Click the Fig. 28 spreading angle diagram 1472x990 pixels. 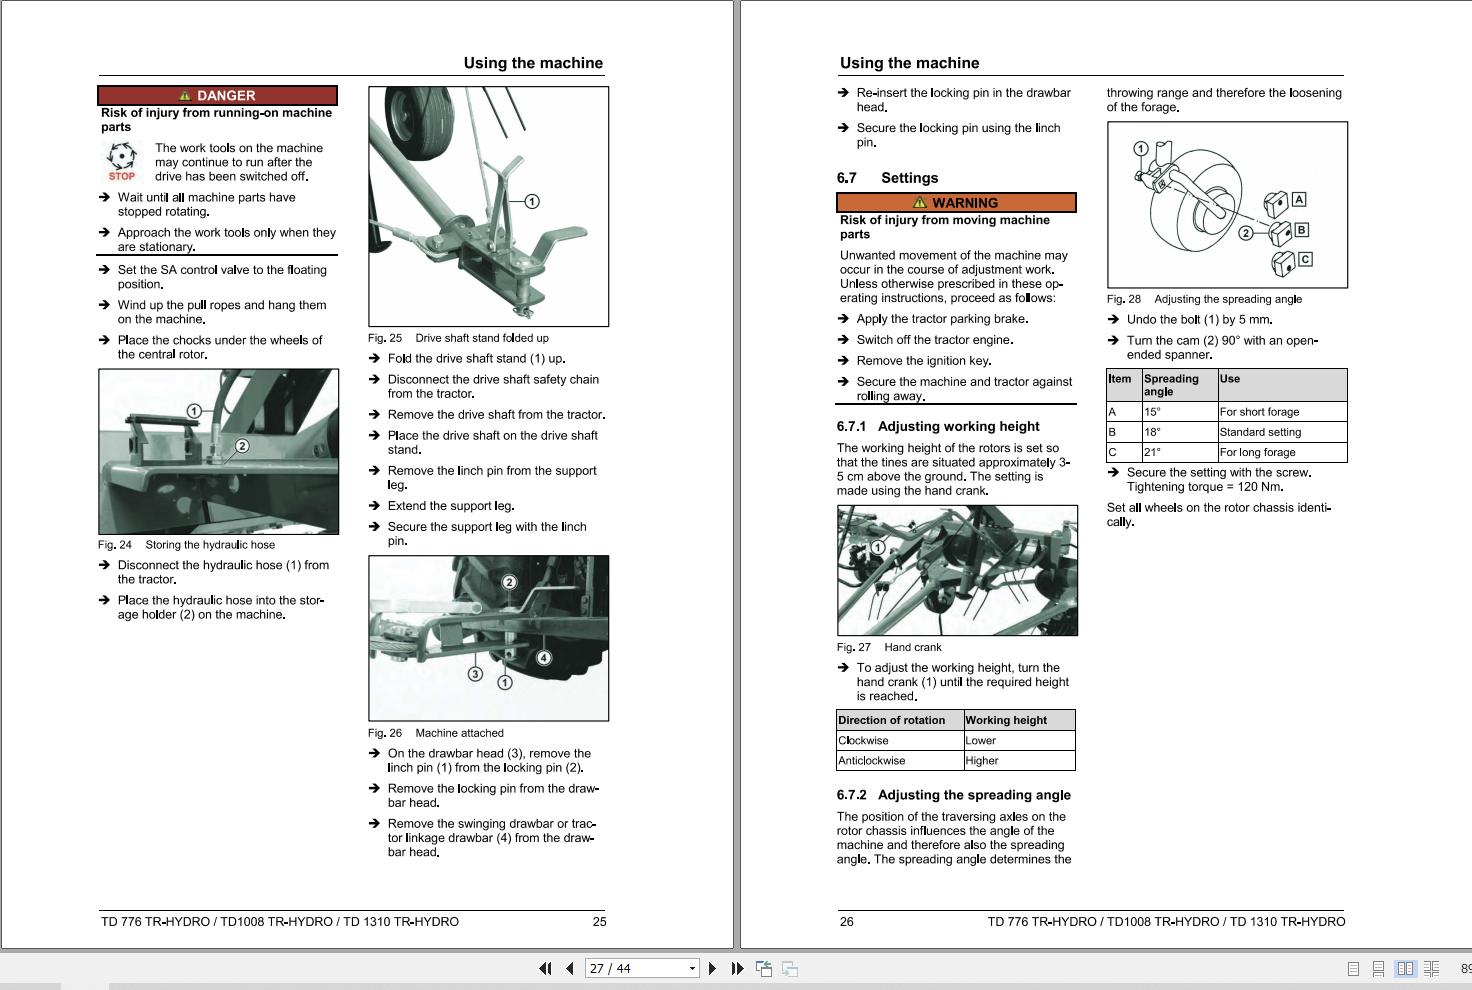click(x=1227, y=205)
